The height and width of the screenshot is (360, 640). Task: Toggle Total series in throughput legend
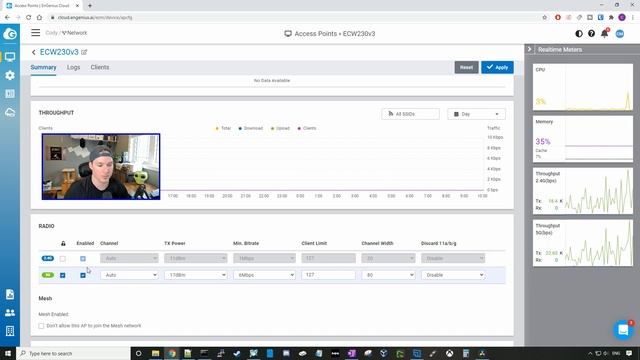pyautogui.click(x=223, y=128)
